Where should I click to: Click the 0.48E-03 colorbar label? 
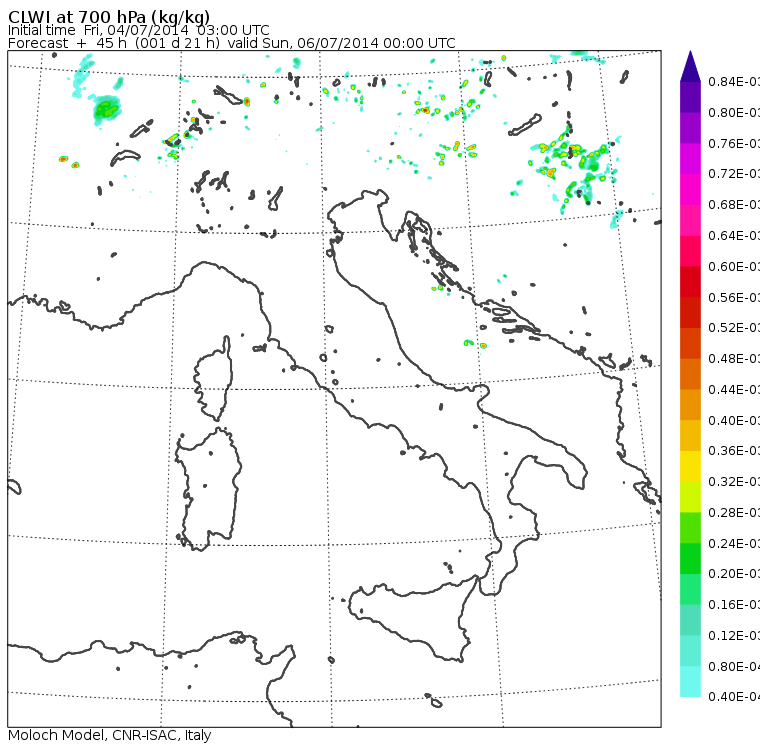(x=734, y=359)
